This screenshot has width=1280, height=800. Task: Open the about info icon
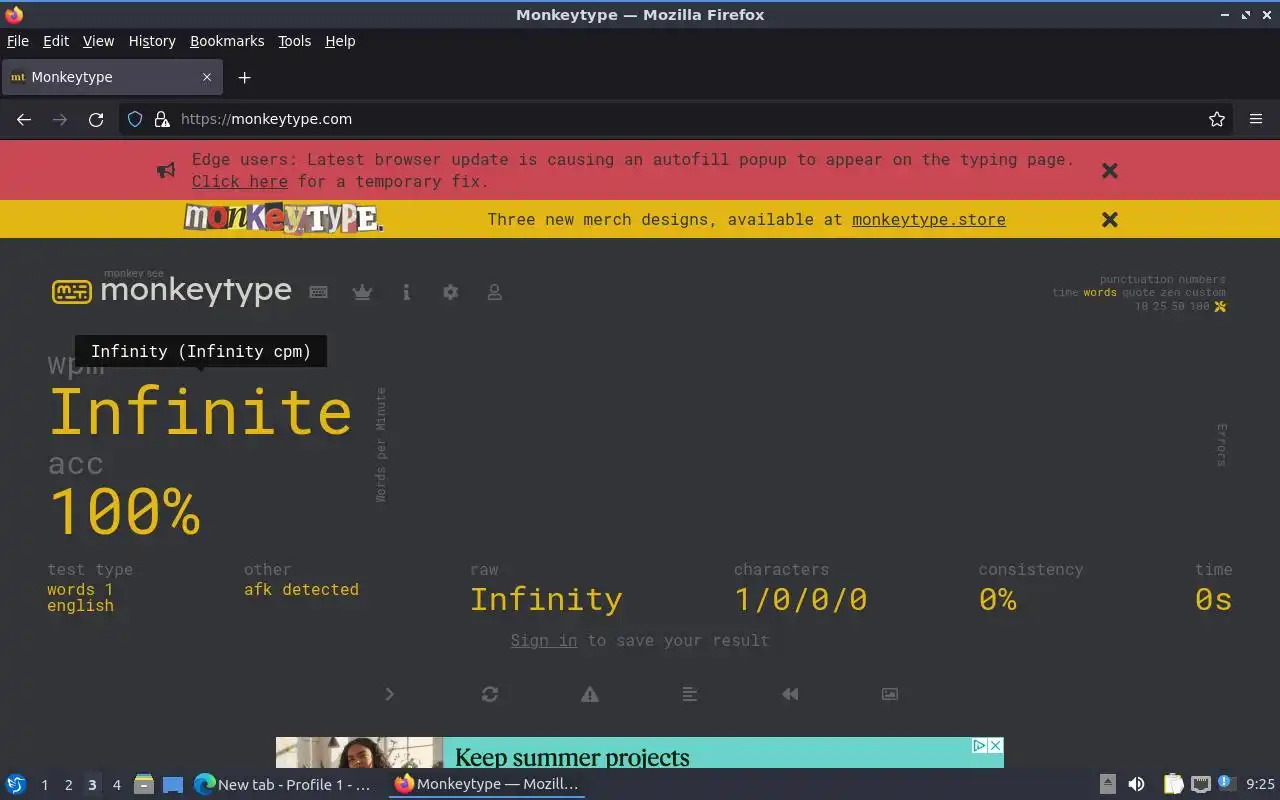click(x=406, y=292)
